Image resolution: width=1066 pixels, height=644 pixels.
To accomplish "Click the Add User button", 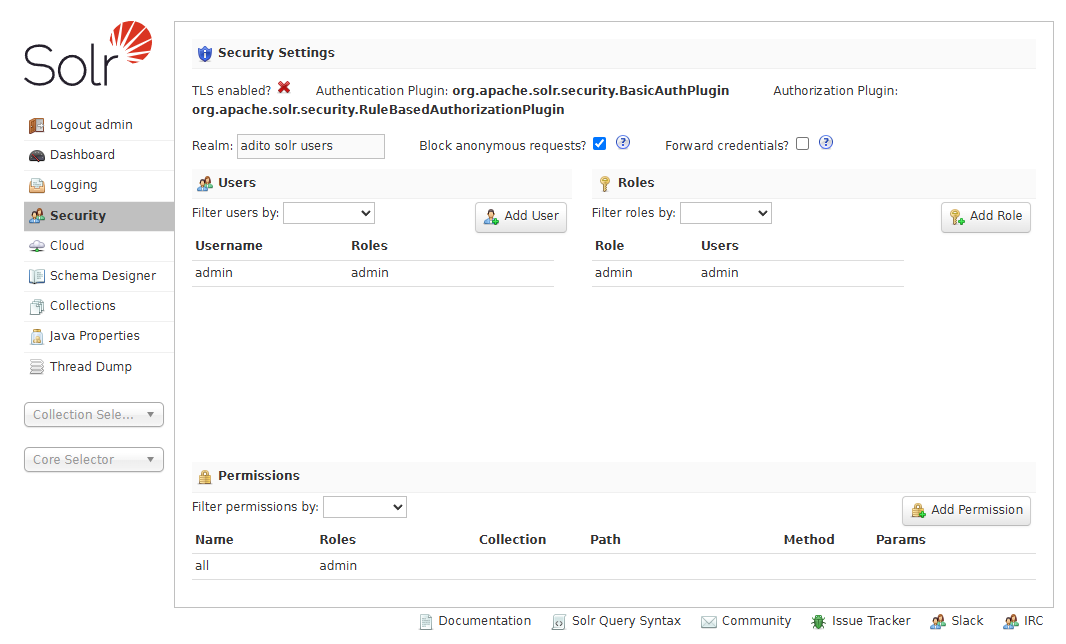I will [520, 216].
